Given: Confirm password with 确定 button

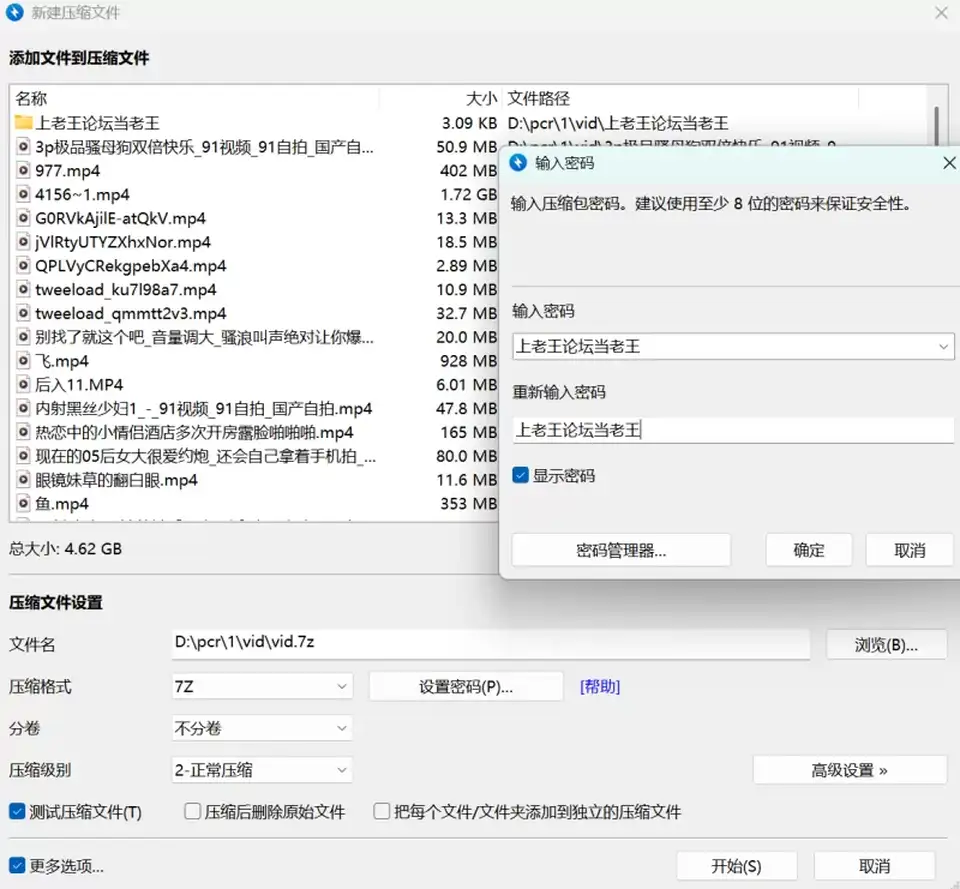Looking at the screenshot, I should click(809, 550).
